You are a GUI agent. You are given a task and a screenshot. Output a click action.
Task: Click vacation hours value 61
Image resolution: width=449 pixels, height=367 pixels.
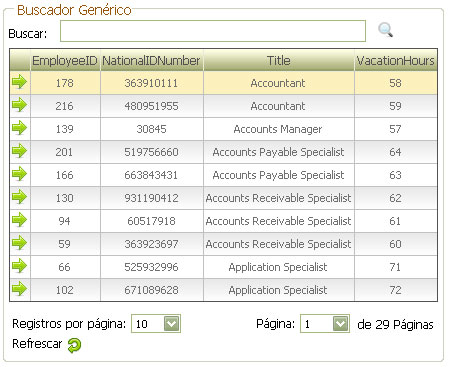click(x=395, y=221)
